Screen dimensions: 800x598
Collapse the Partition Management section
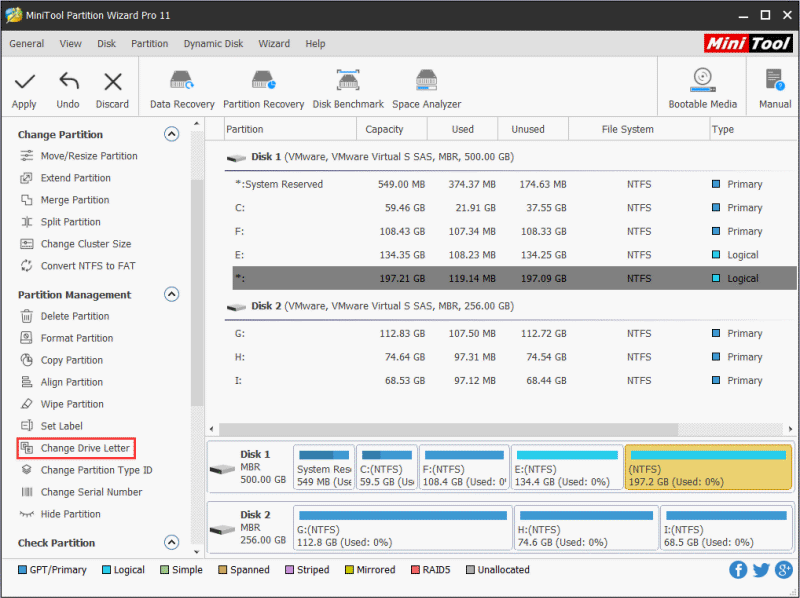pyautogui.click(x=171, y=294)
